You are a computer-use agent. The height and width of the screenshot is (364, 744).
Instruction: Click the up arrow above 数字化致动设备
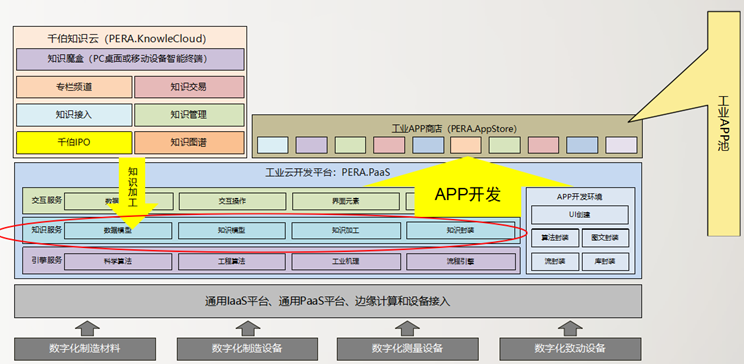pyautogui.click(x=570, y=328)
